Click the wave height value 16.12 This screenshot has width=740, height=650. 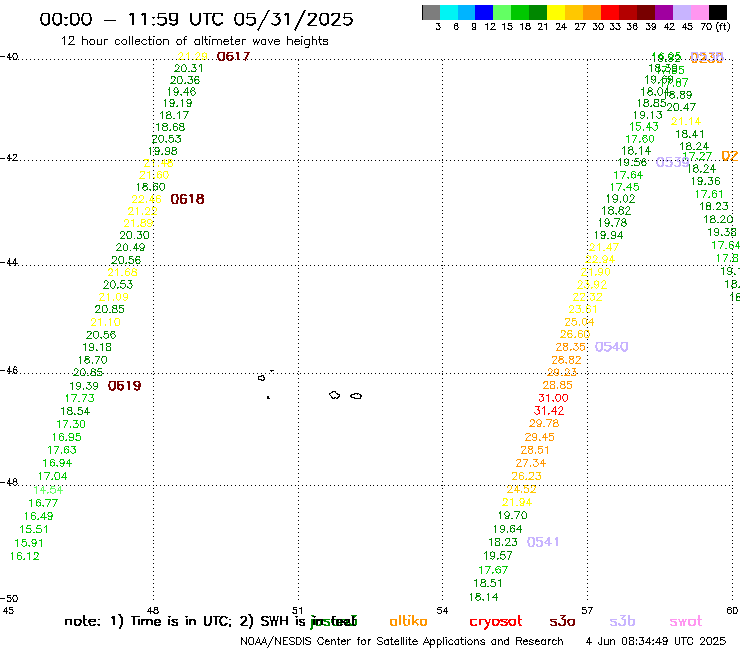pos(25,557)
